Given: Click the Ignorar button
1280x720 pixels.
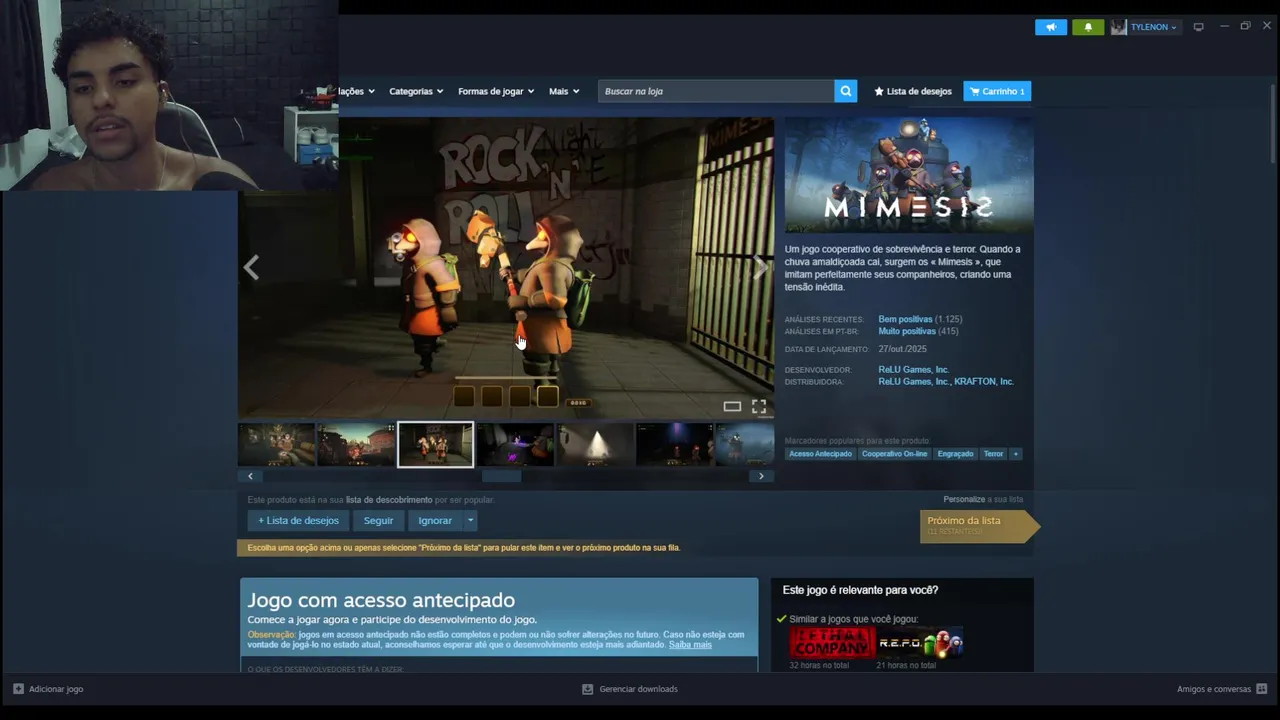Looking at the screenshot, I should pyautogui.click(x=435, y=520).
